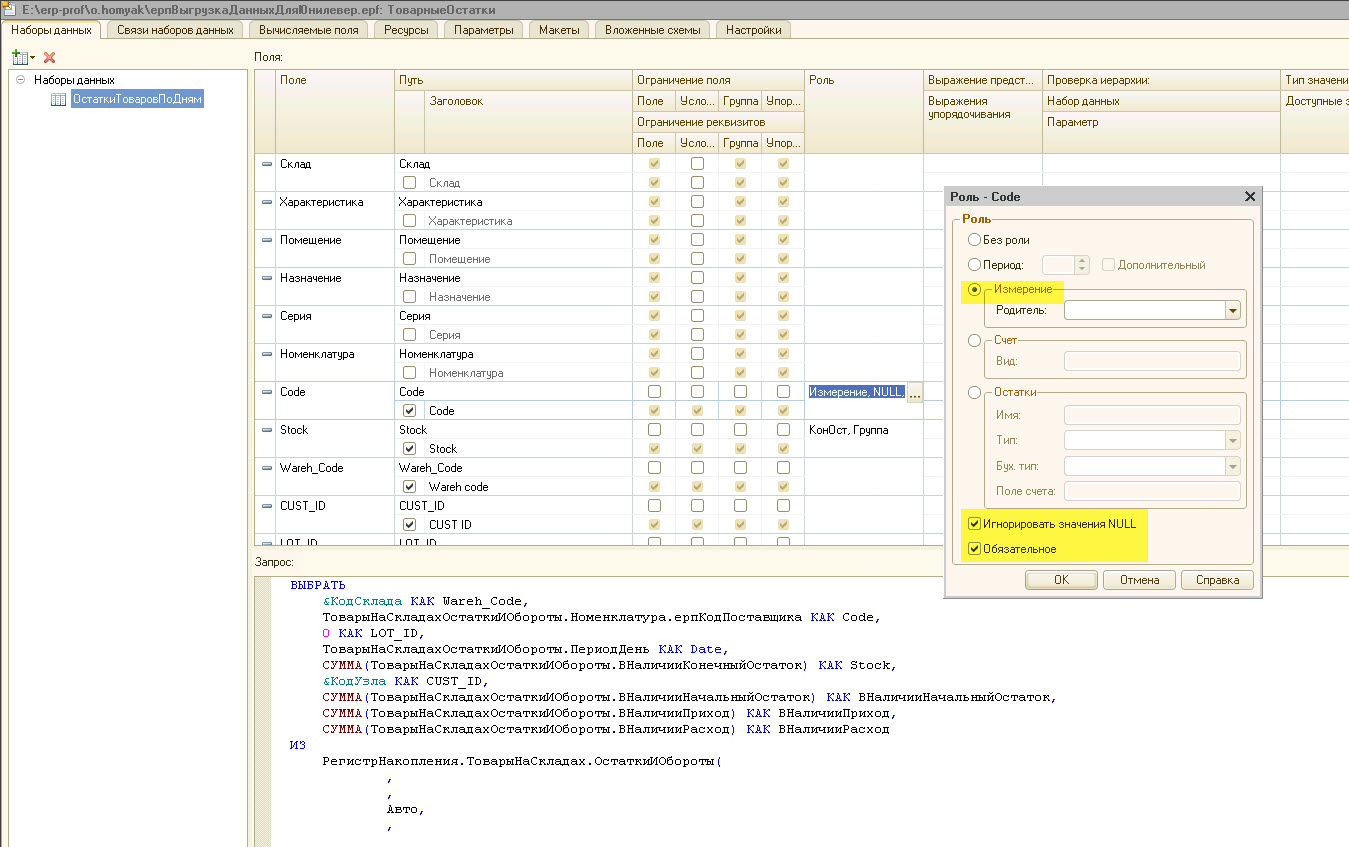
Task: Enable the Склад header checkbox
Action: click(410, 183)
